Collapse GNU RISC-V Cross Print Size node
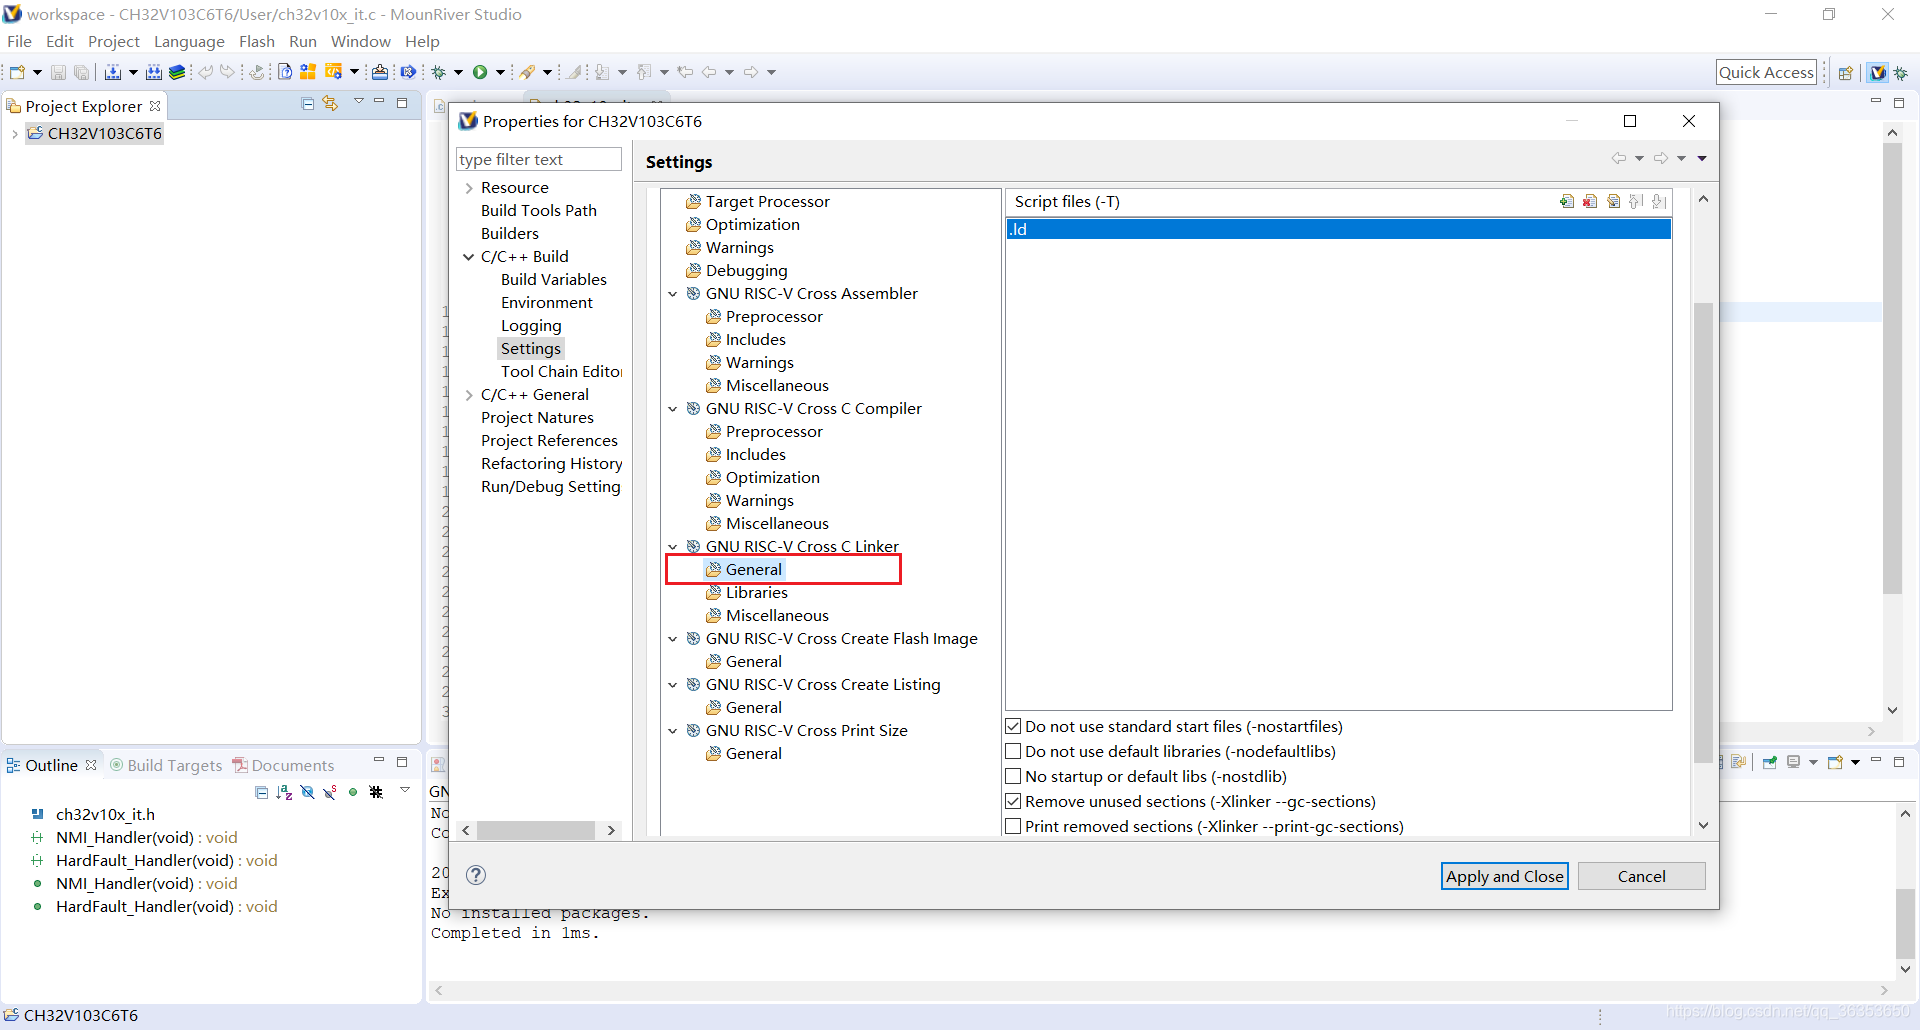The width and height of the screenshot is (1920, 1030). coord(673,731)
